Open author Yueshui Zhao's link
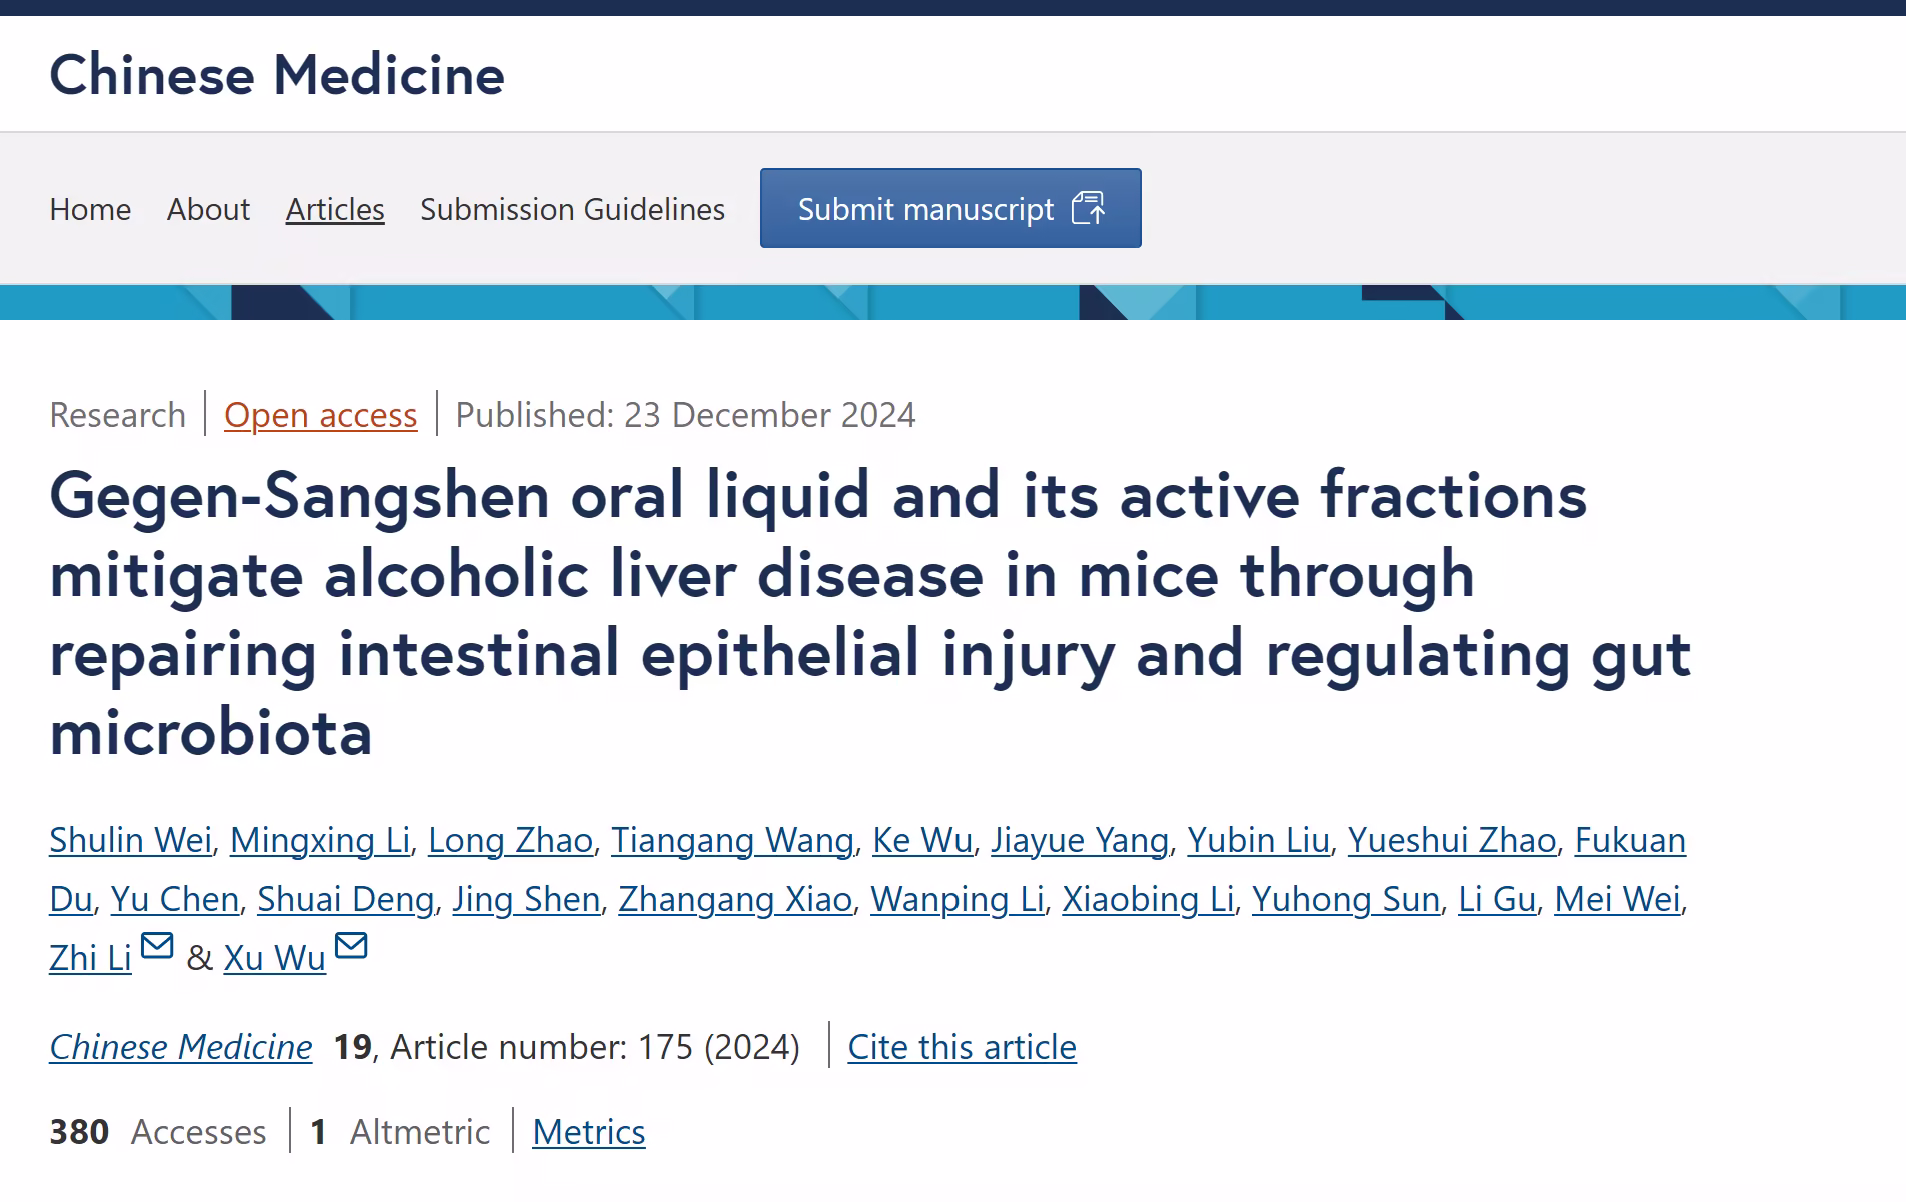1906x1202 pixels. (1452, 840)
